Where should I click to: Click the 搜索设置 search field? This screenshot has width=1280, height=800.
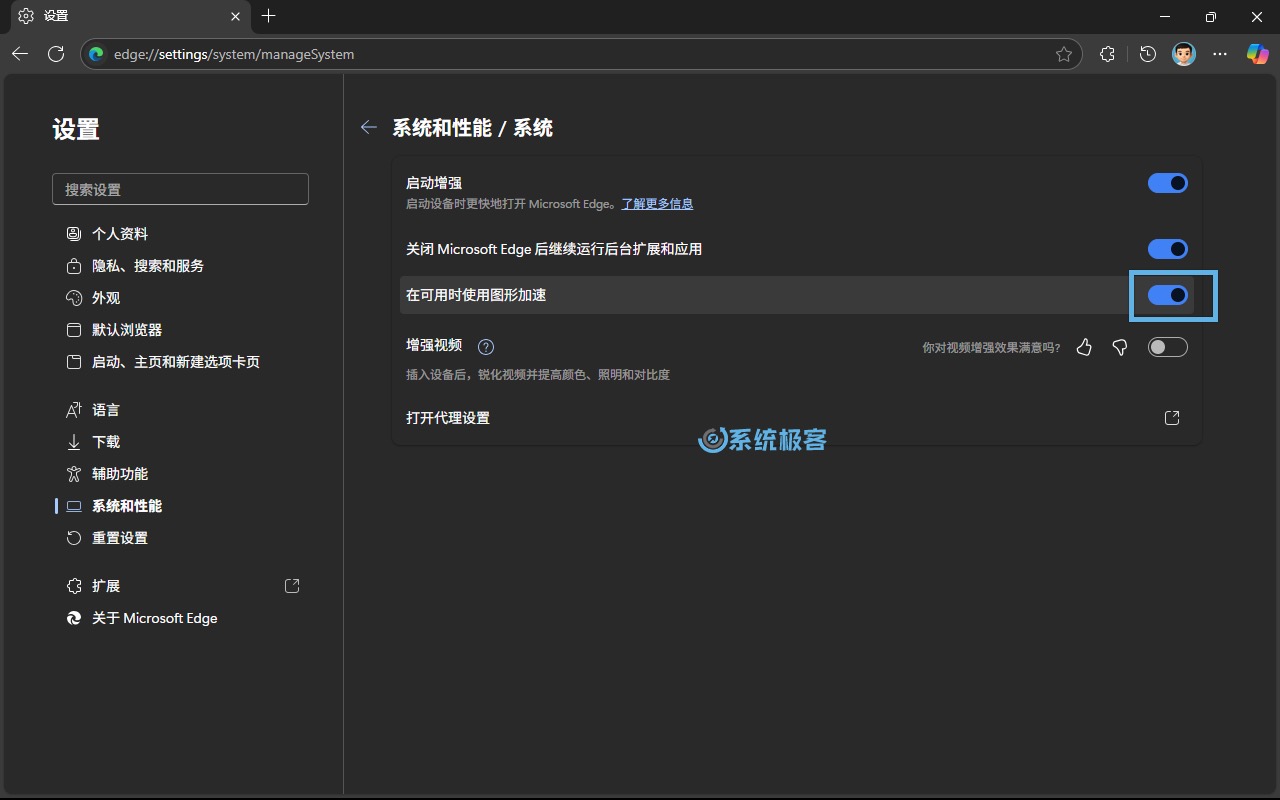coord(180,189)
